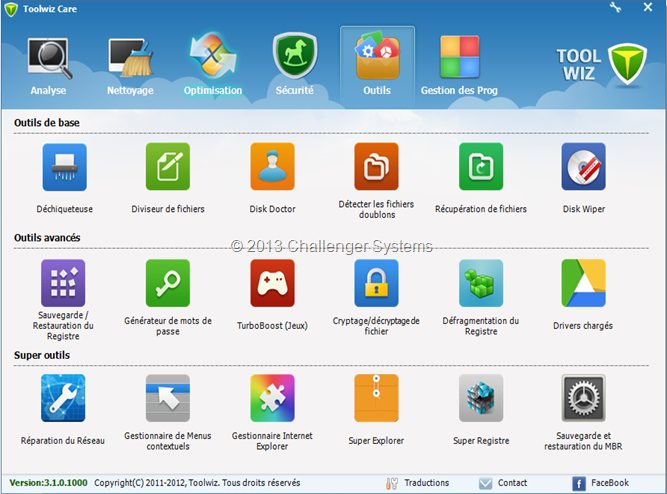Image resolution: width=667 pixels, height=494 pixels.
Task: Open Gestionnaire de Menus contextuels
Action: pos(168,398)
